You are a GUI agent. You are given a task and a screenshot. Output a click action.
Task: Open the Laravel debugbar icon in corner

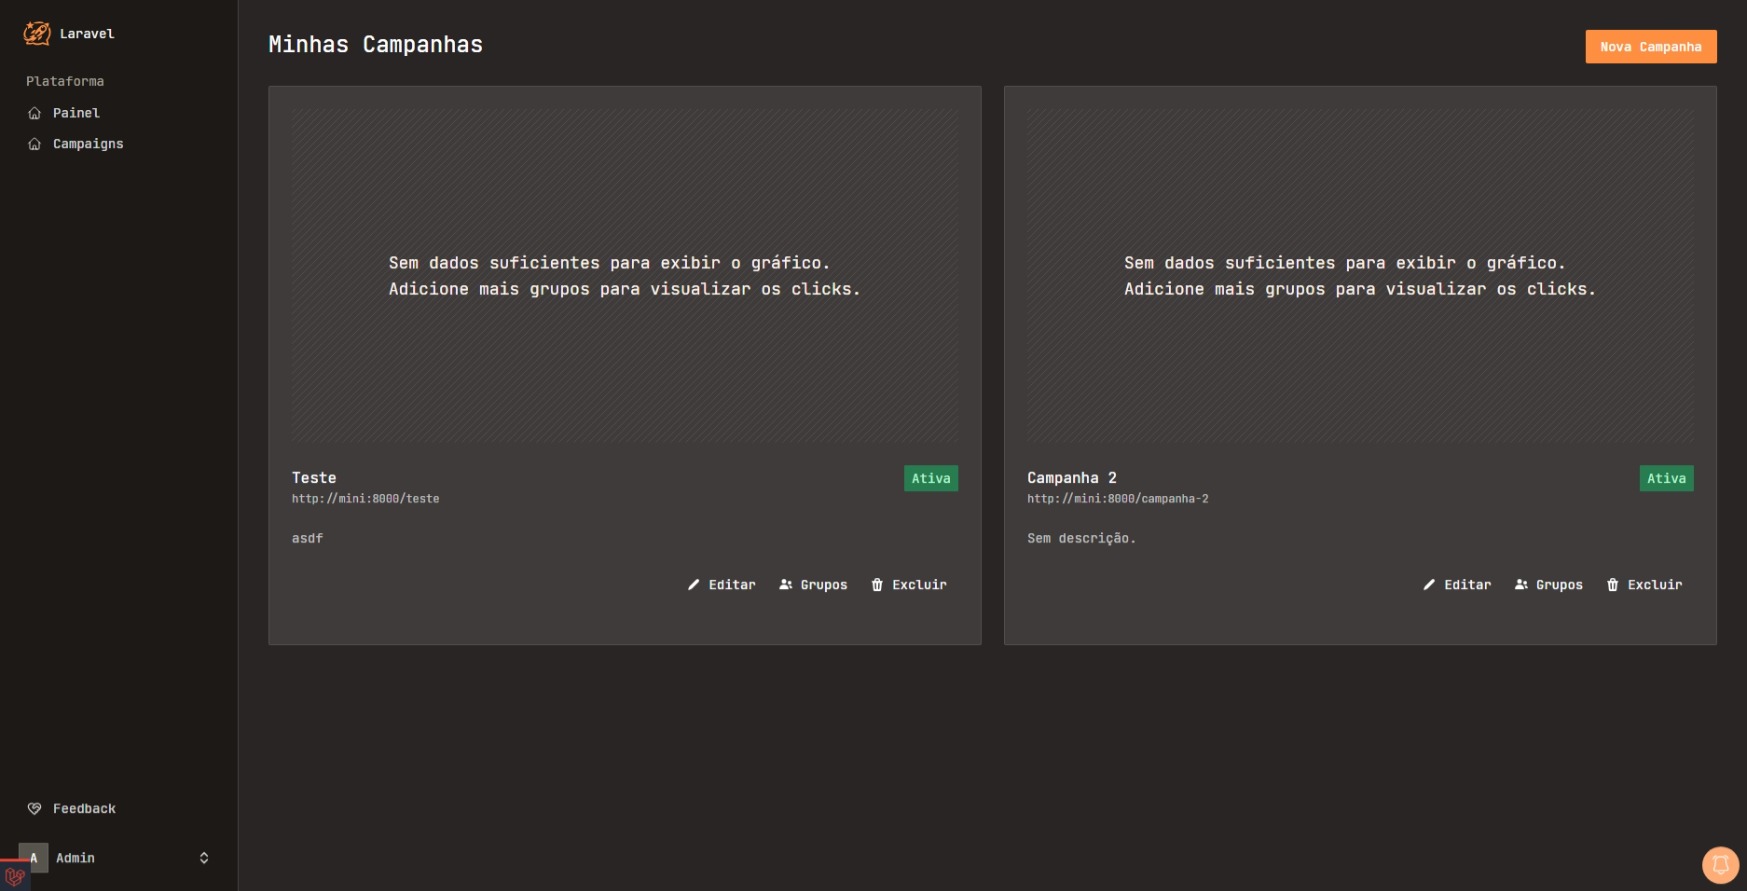click(14, 876)
